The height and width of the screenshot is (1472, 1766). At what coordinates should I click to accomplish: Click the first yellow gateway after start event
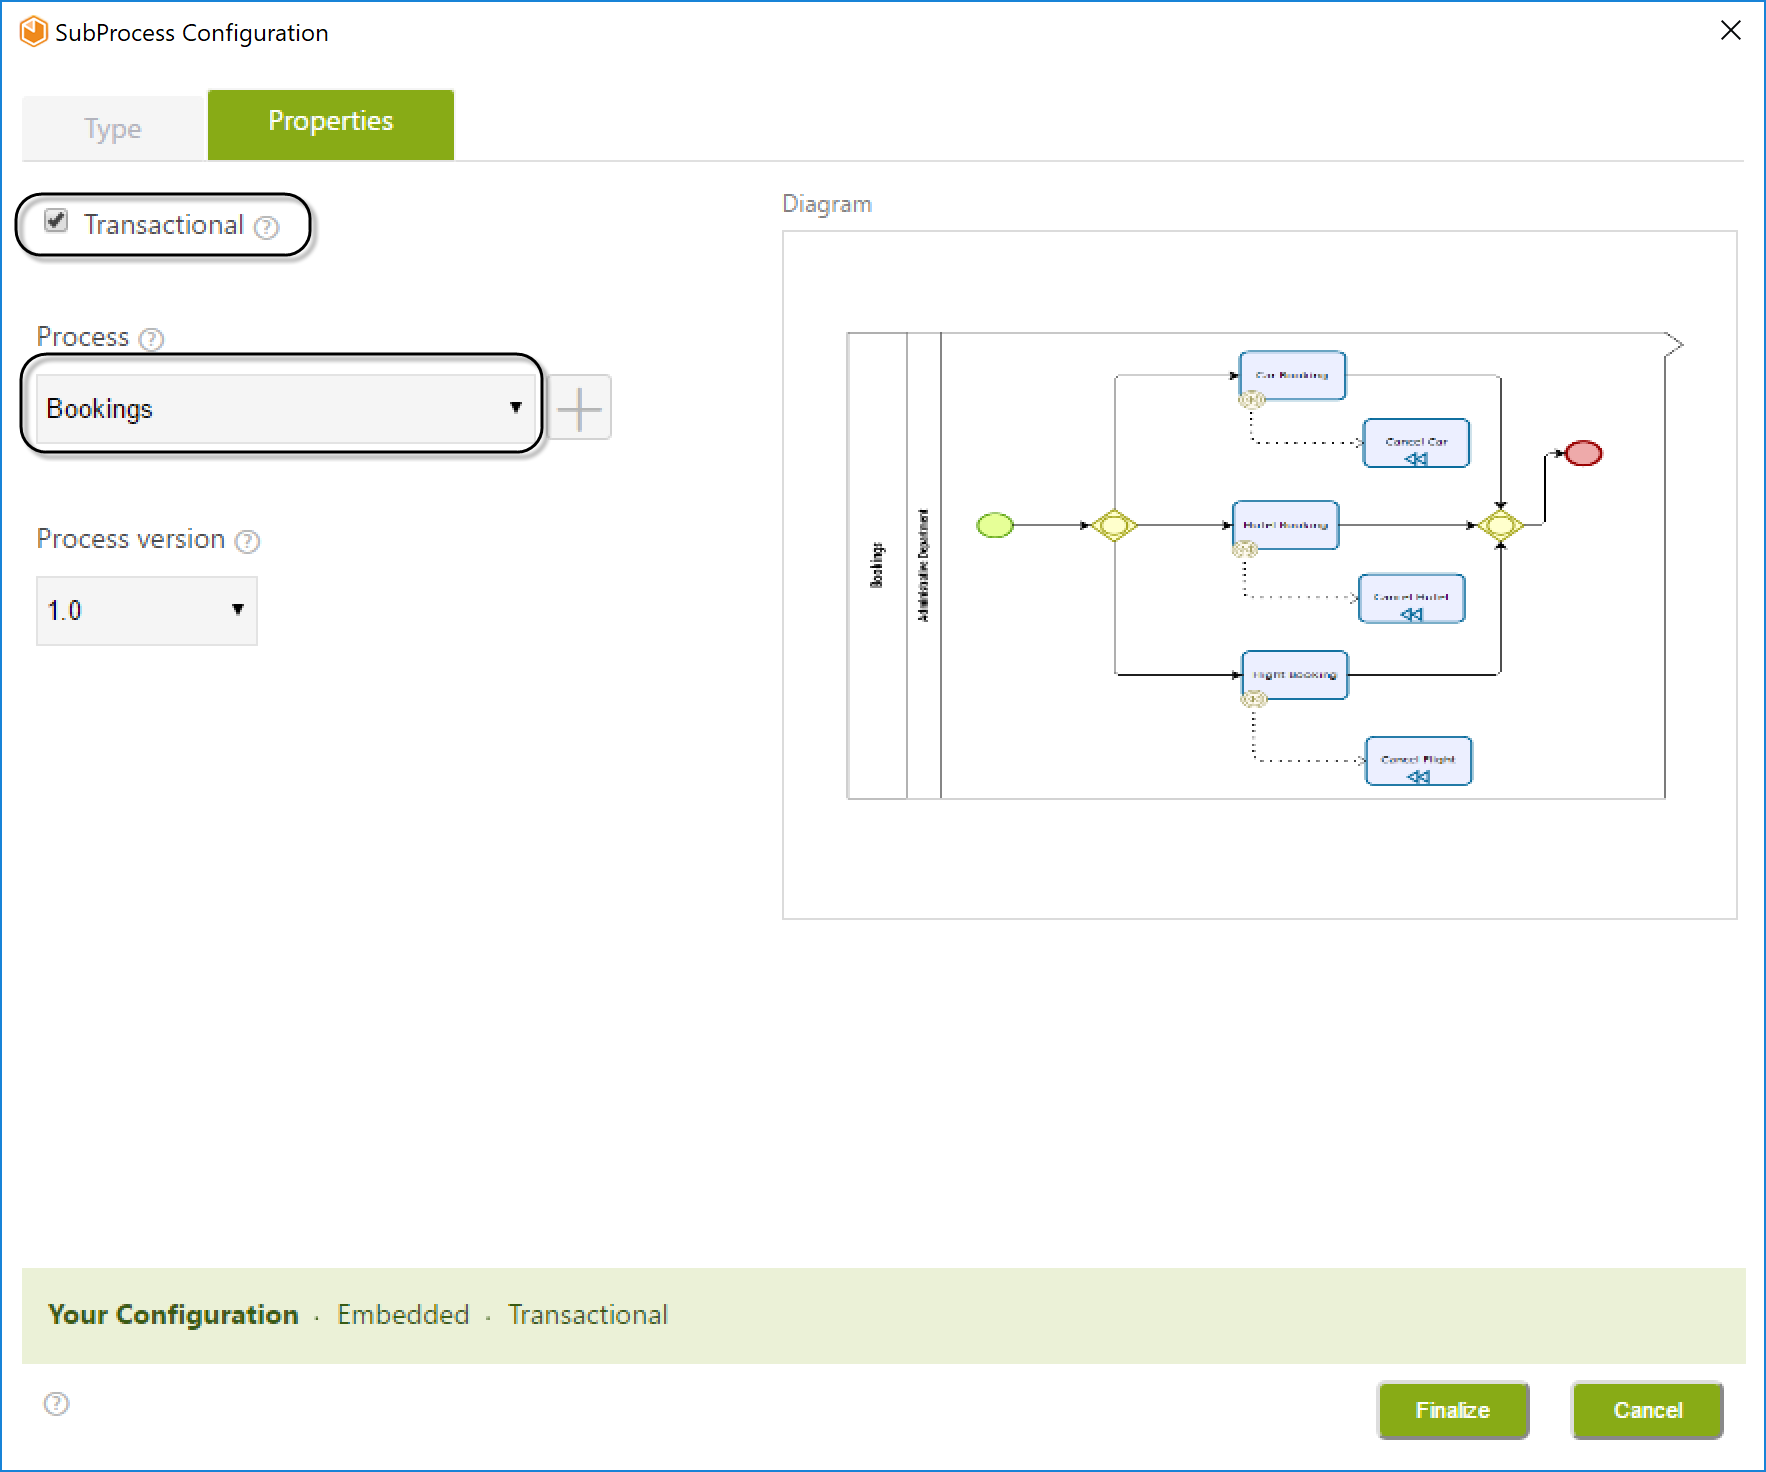coord(1113,525)
